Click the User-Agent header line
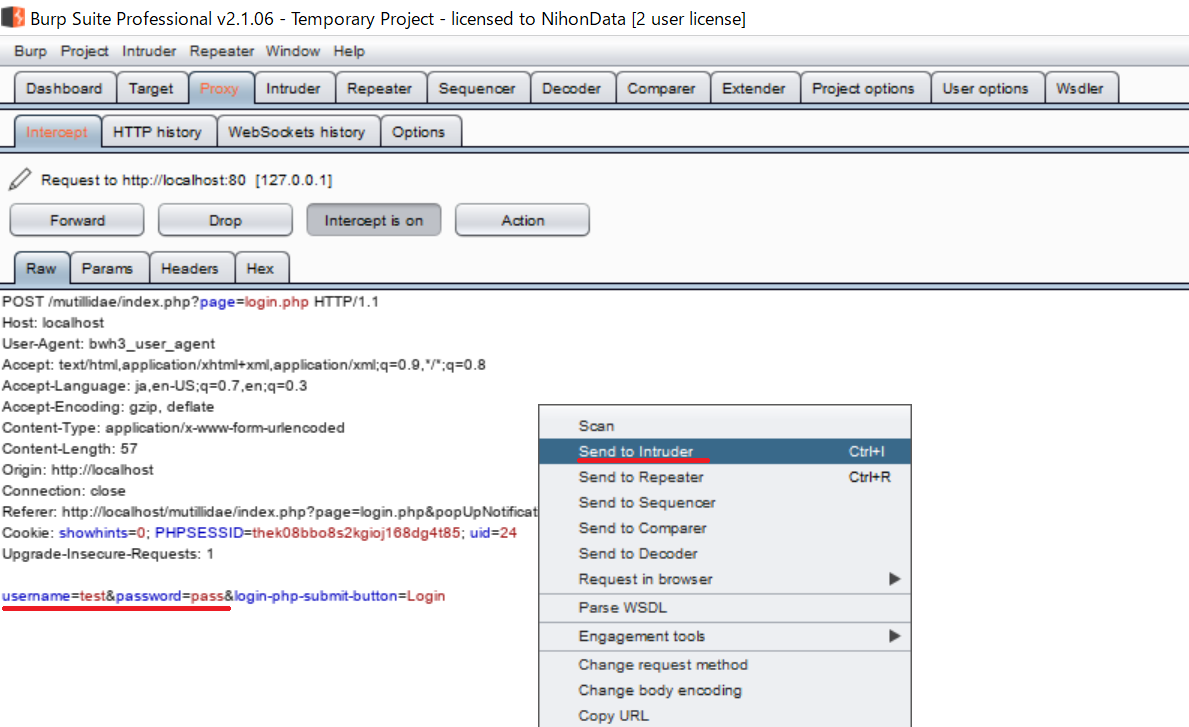The height and width of the screenshot is (727, 1189). pos(108,344)
